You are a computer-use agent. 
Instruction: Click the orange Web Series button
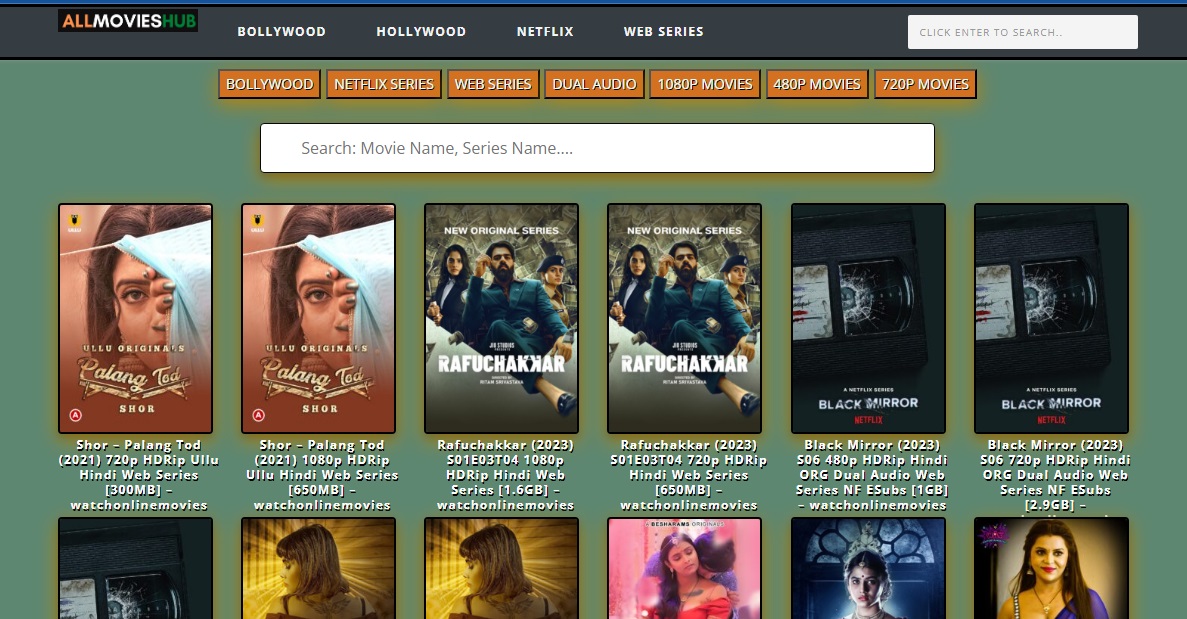(x=493, y=84)
